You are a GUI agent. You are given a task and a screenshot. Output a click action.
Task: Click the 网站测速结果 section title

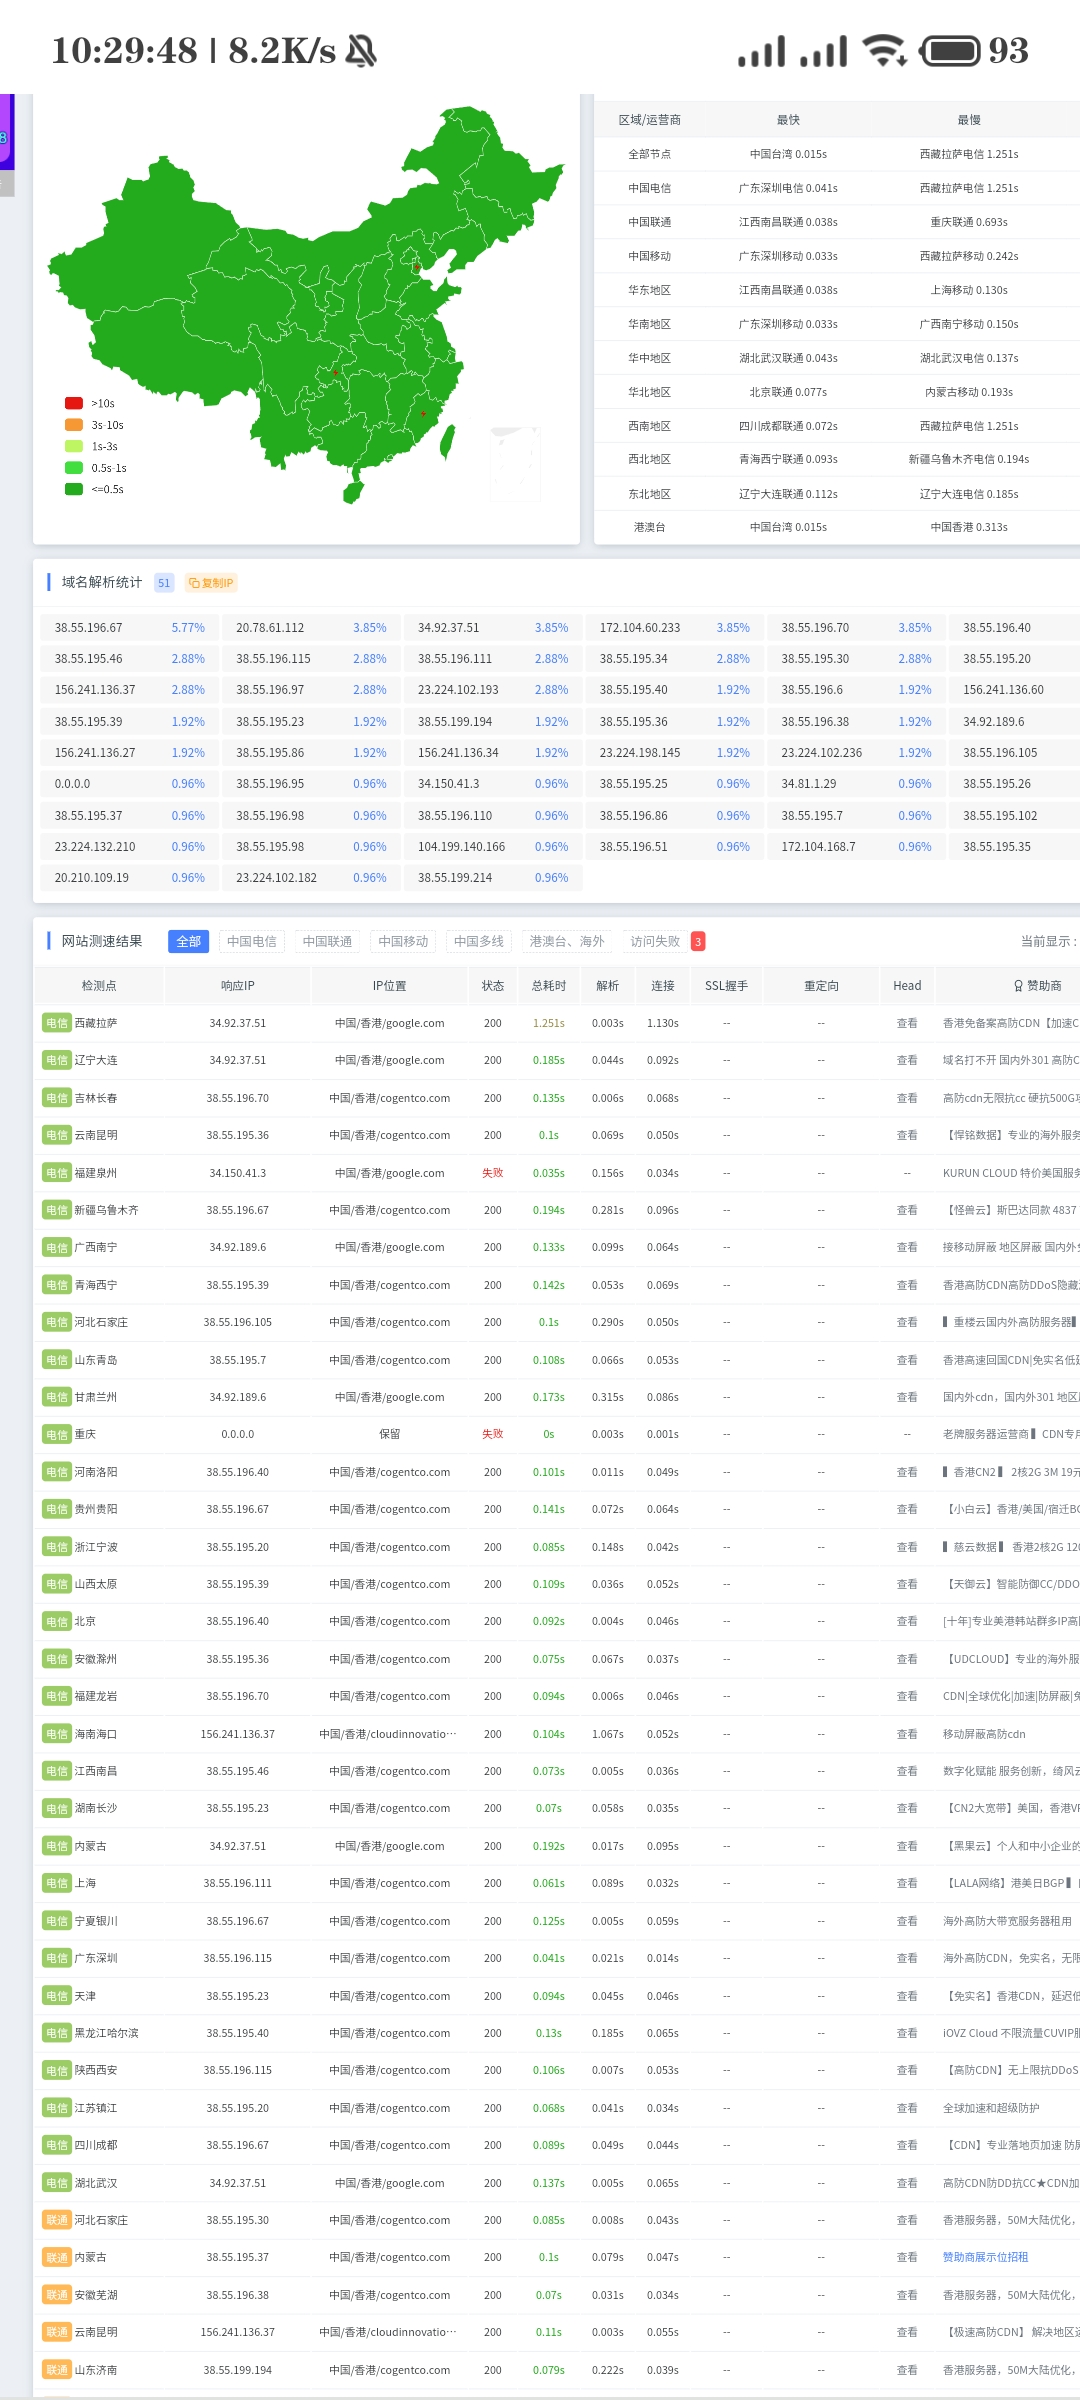tap(102, 941)
